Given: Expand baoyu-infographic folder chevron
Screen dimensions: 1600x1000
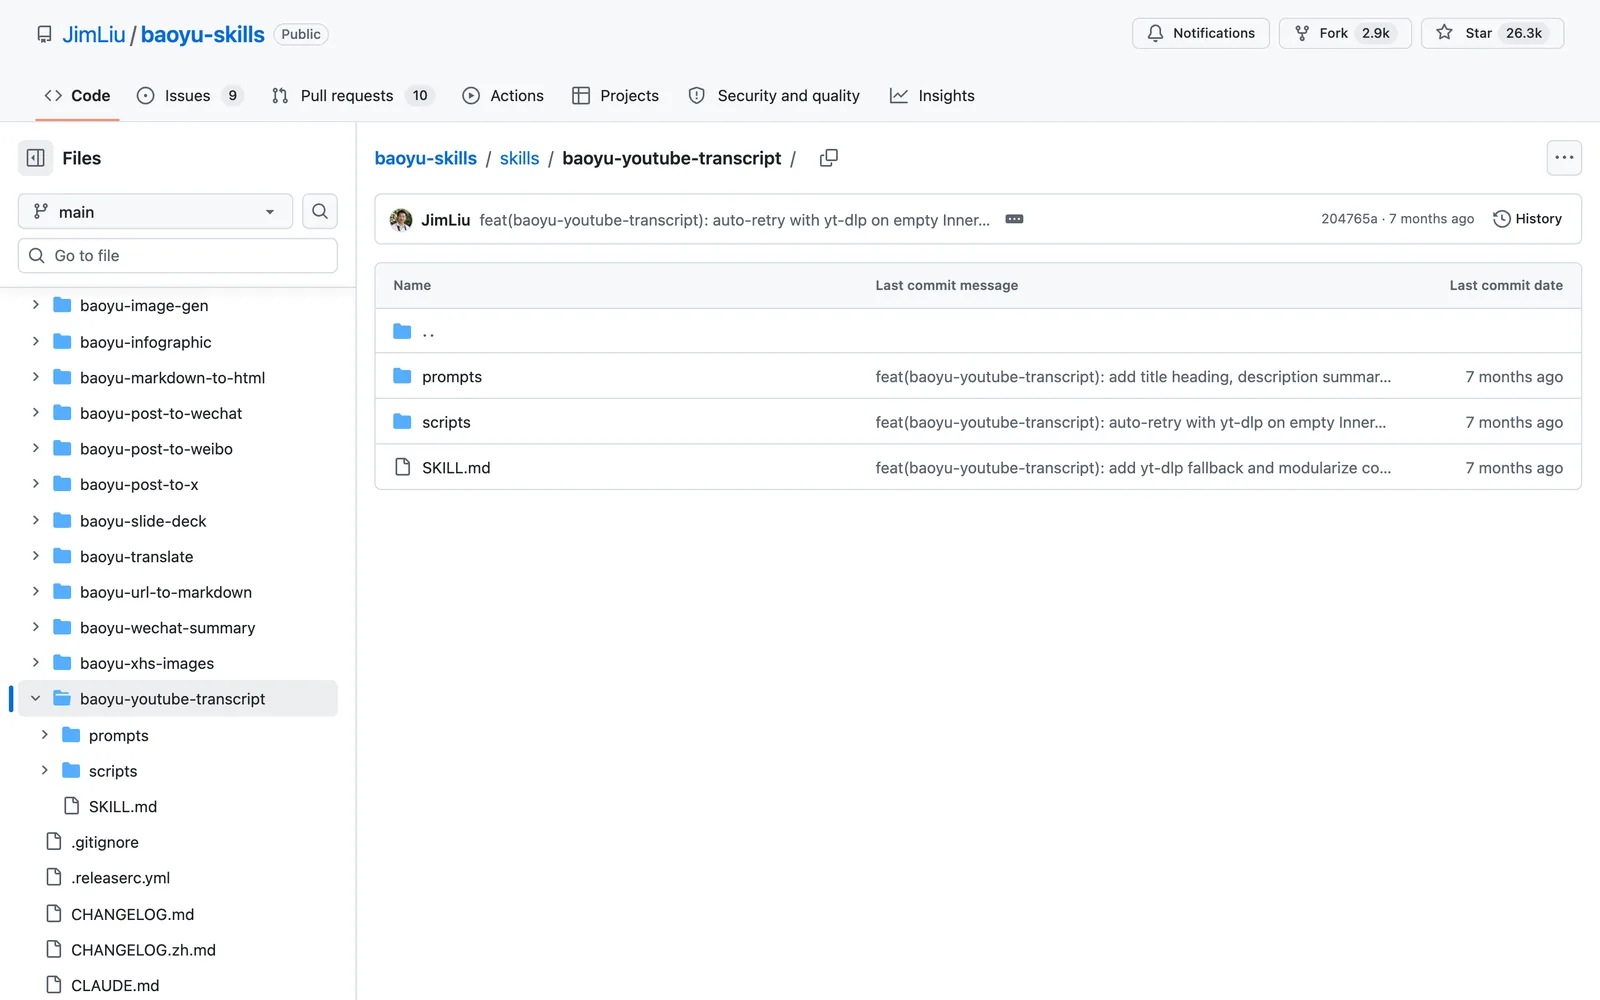Looking at the screenshot, I should 35,342.
